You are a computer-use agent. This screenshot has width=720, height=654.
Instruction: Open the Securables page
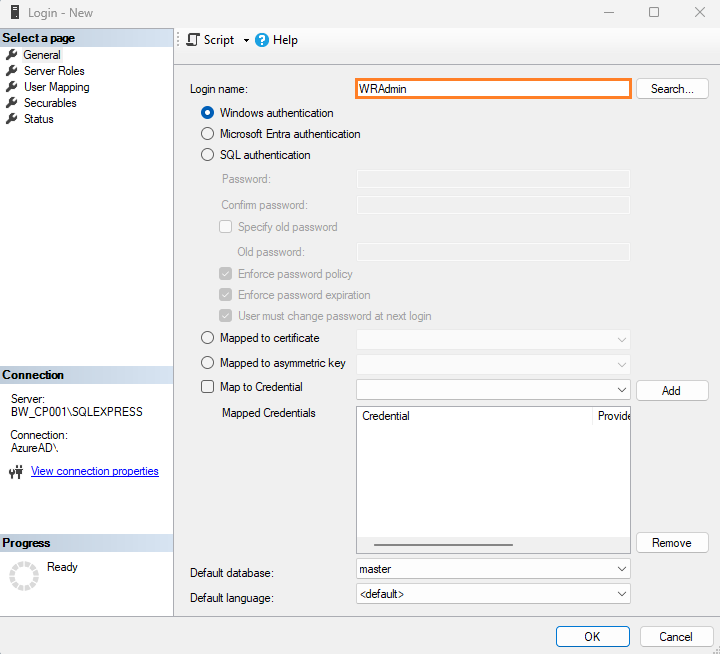pos(50,102)
